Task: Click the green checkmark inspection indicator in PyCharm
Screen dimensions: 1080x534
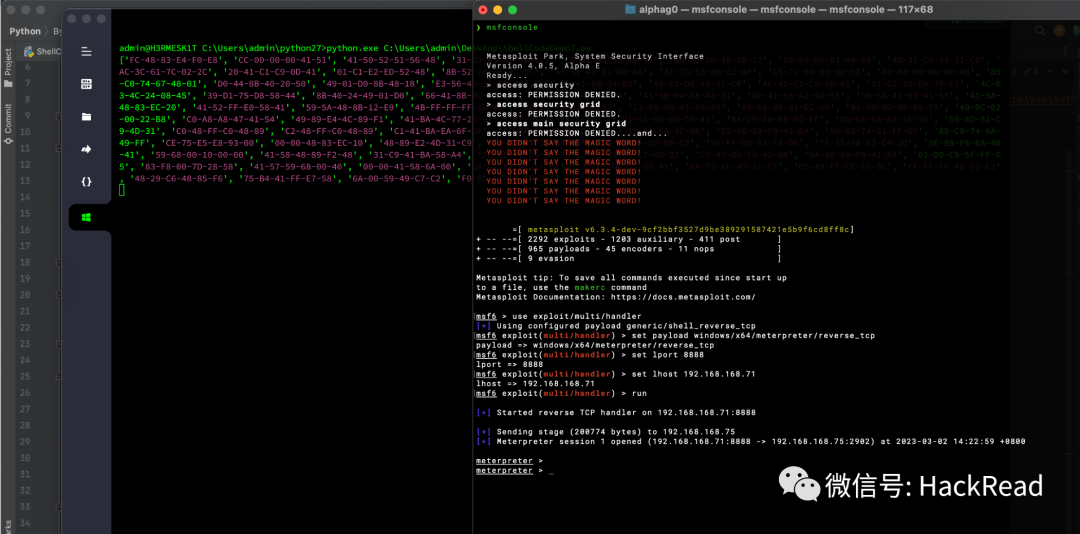Action: point(1026,71)
